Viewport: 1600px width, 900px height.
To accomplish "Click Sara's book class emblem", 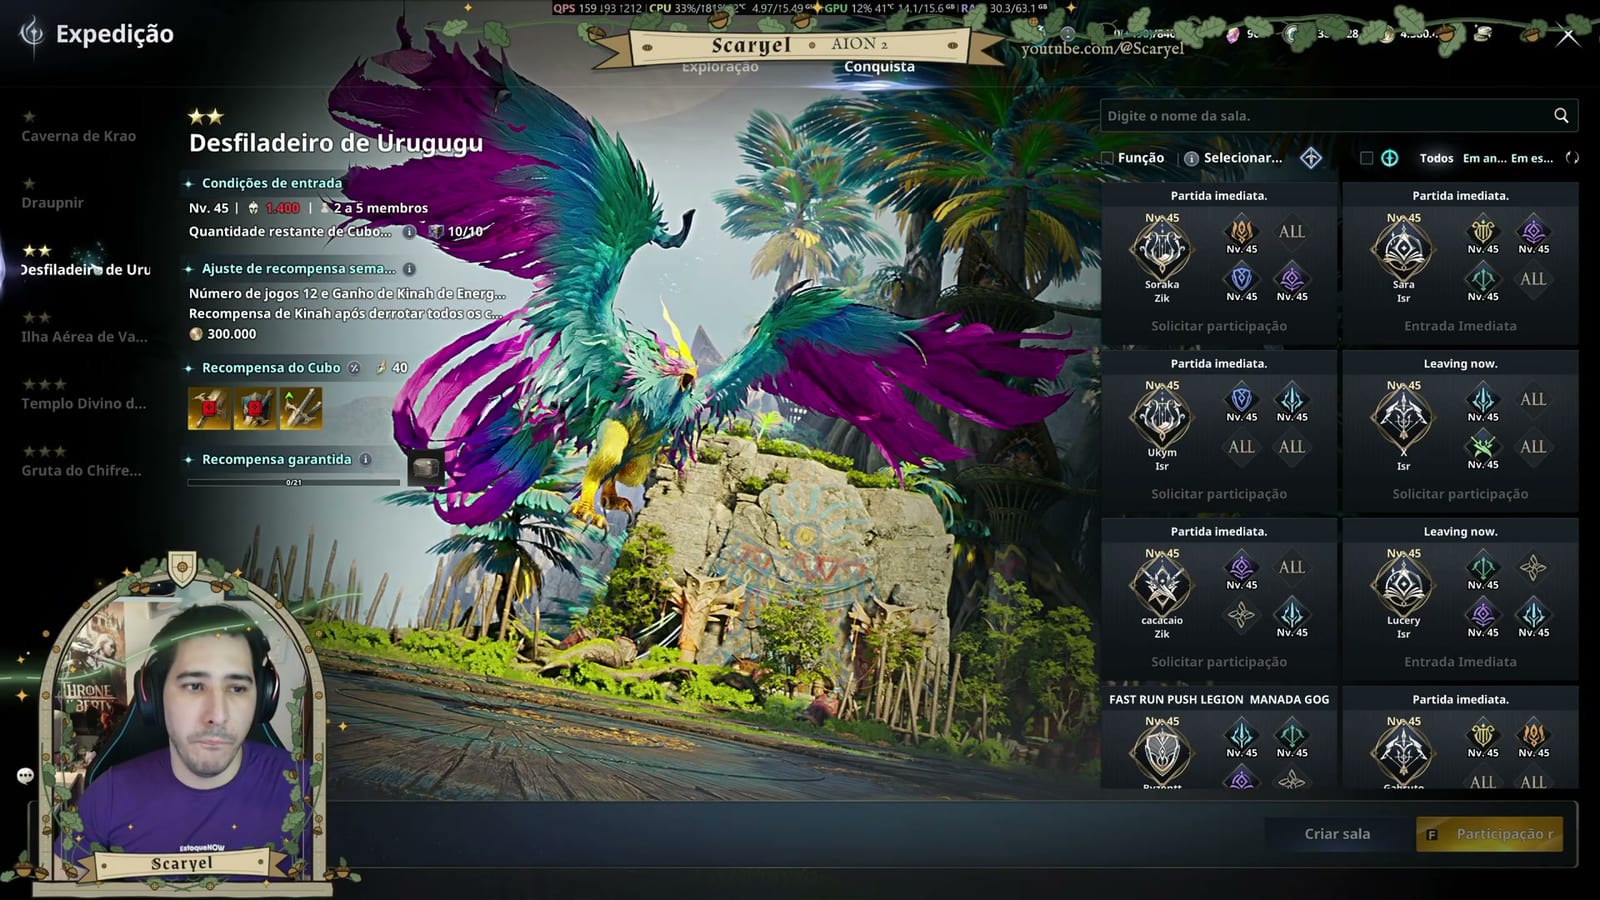I will (1403, 248).
